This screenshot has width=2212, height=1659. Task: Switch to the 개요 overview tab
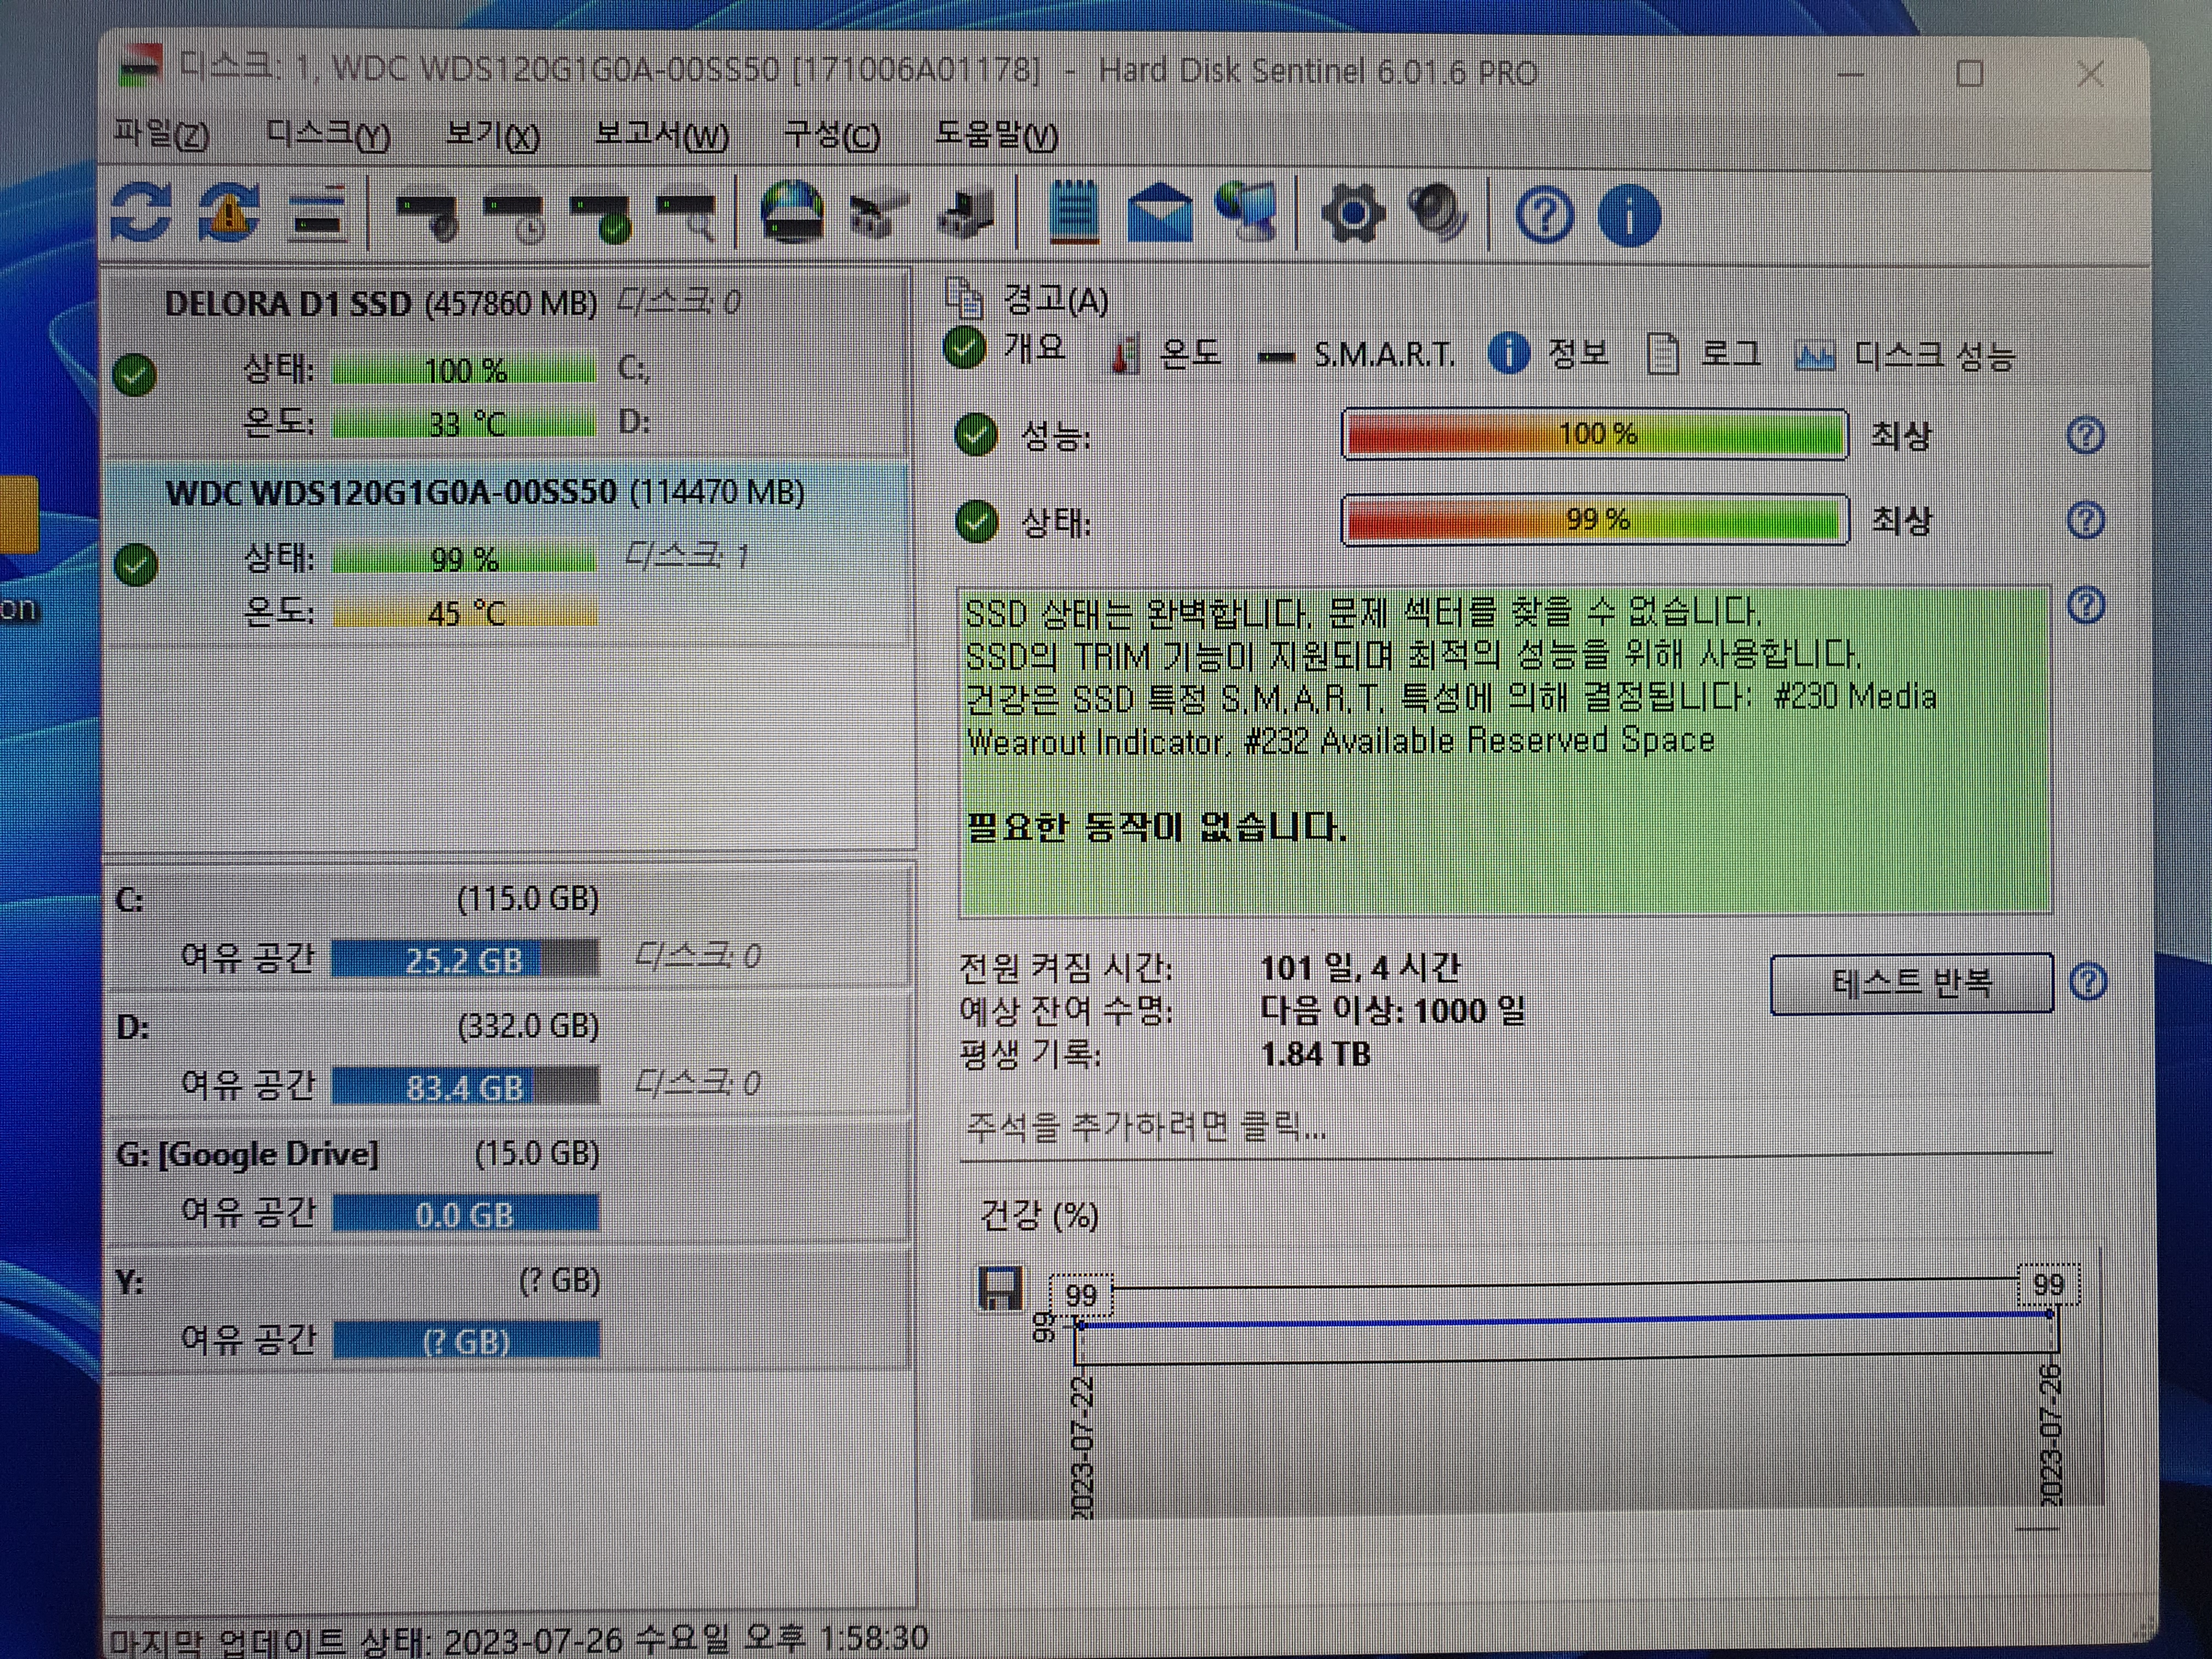point(1006,348)
